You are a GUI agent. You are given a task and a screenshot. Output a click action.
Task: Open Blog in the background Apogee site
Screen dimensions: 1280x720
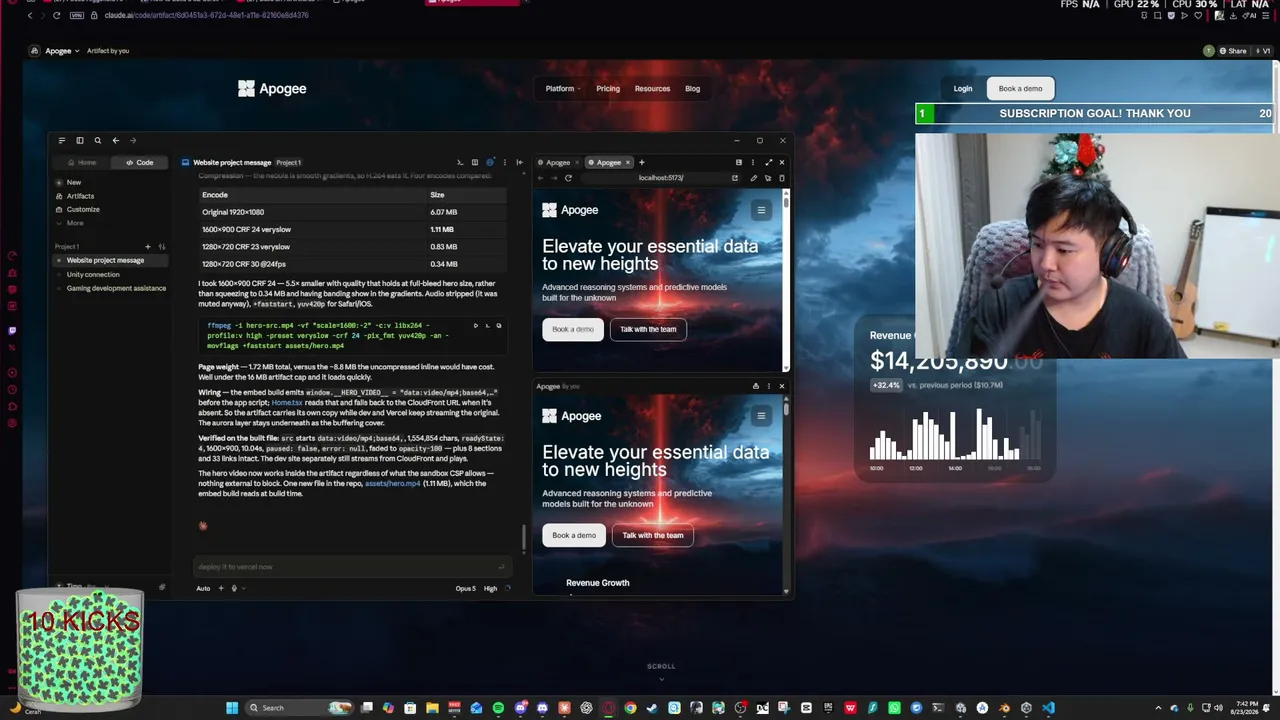pos(692,89)
